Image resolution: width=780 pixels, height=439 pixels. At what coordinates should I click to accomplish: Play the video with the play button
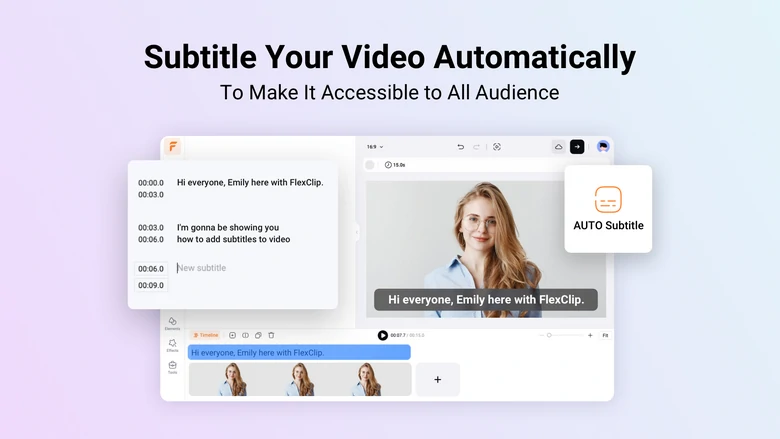(383, 335)
